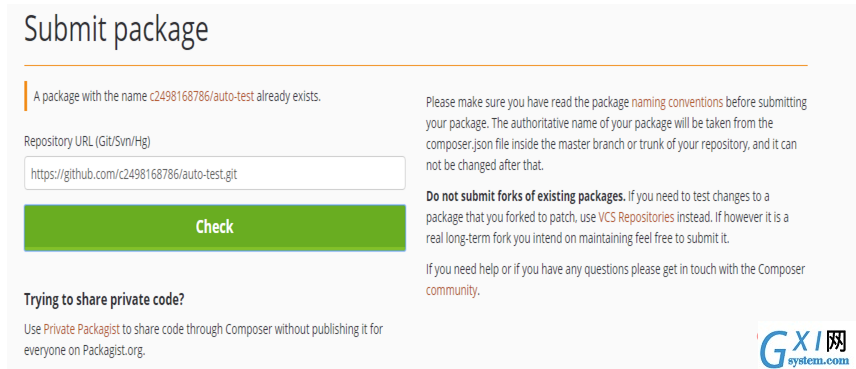Viewport: 856px width, 369px height.
Task: Click the 'already exists' warning message
Action: point(177,97)
